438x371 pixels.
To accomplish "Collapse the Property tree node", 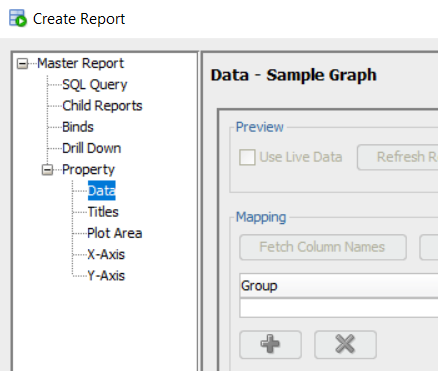I will [47, 170].
